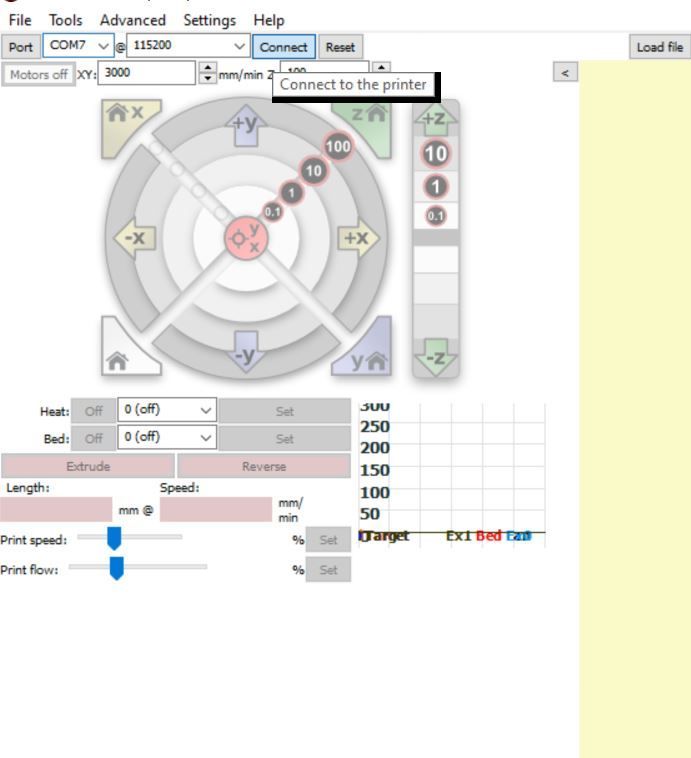Click the temperature graph
The height and width of the screenshot is (758, 691).
point(452,475)
